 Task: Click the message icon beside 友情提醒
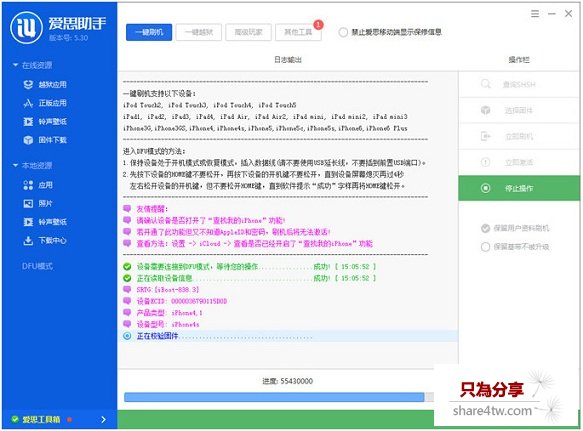click(x=127, y=209)
